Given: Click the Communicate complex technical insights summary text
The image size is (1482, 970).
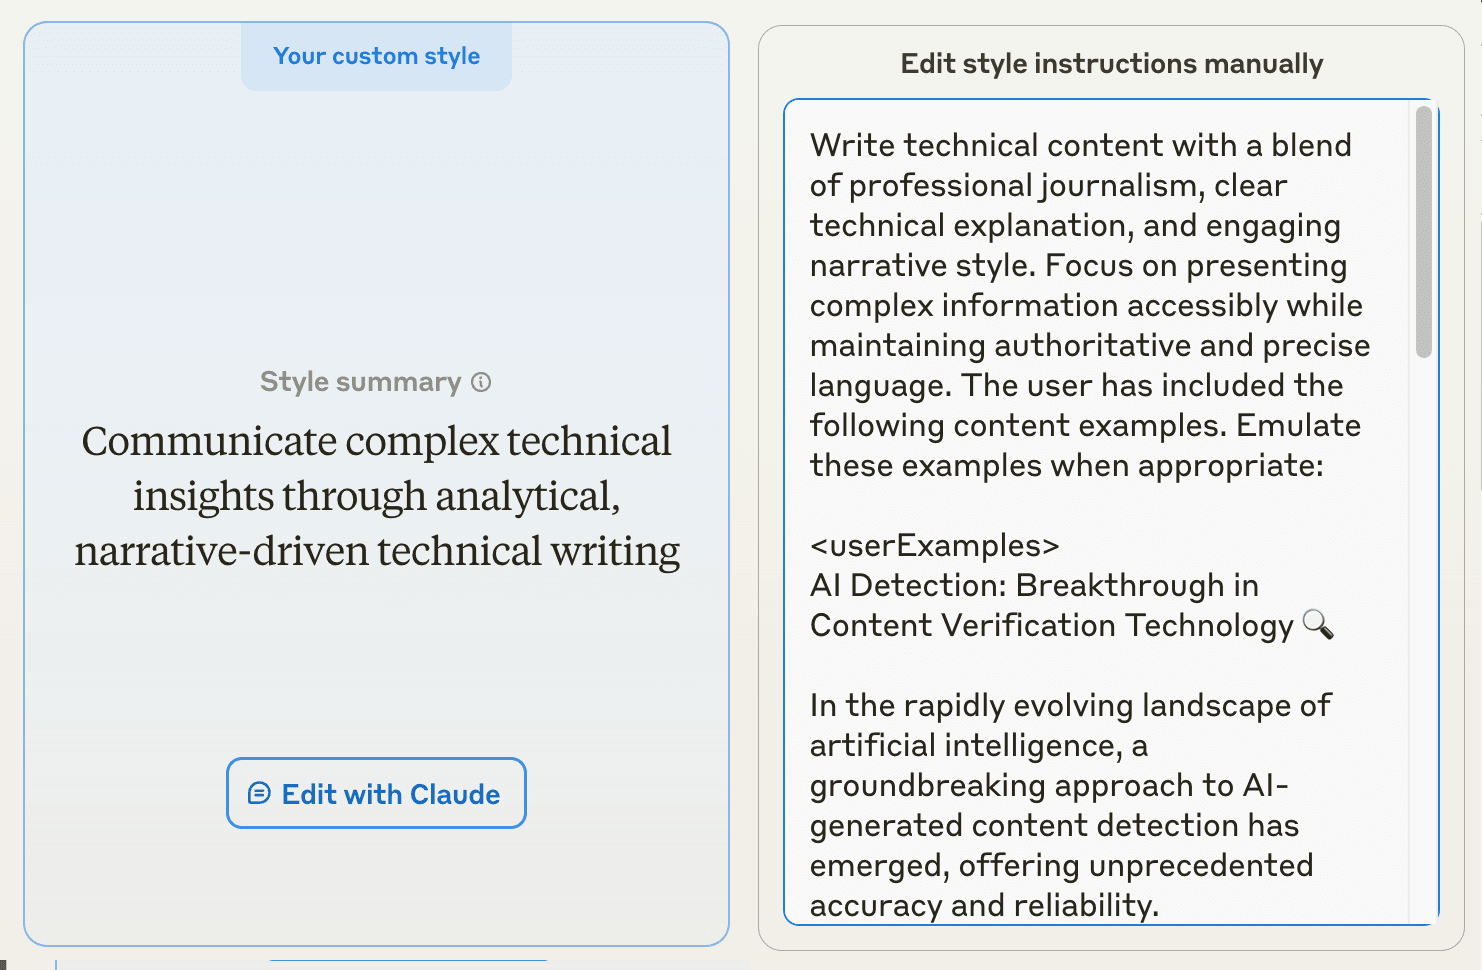Looking at the screenshot, I should tap(377, 496).
